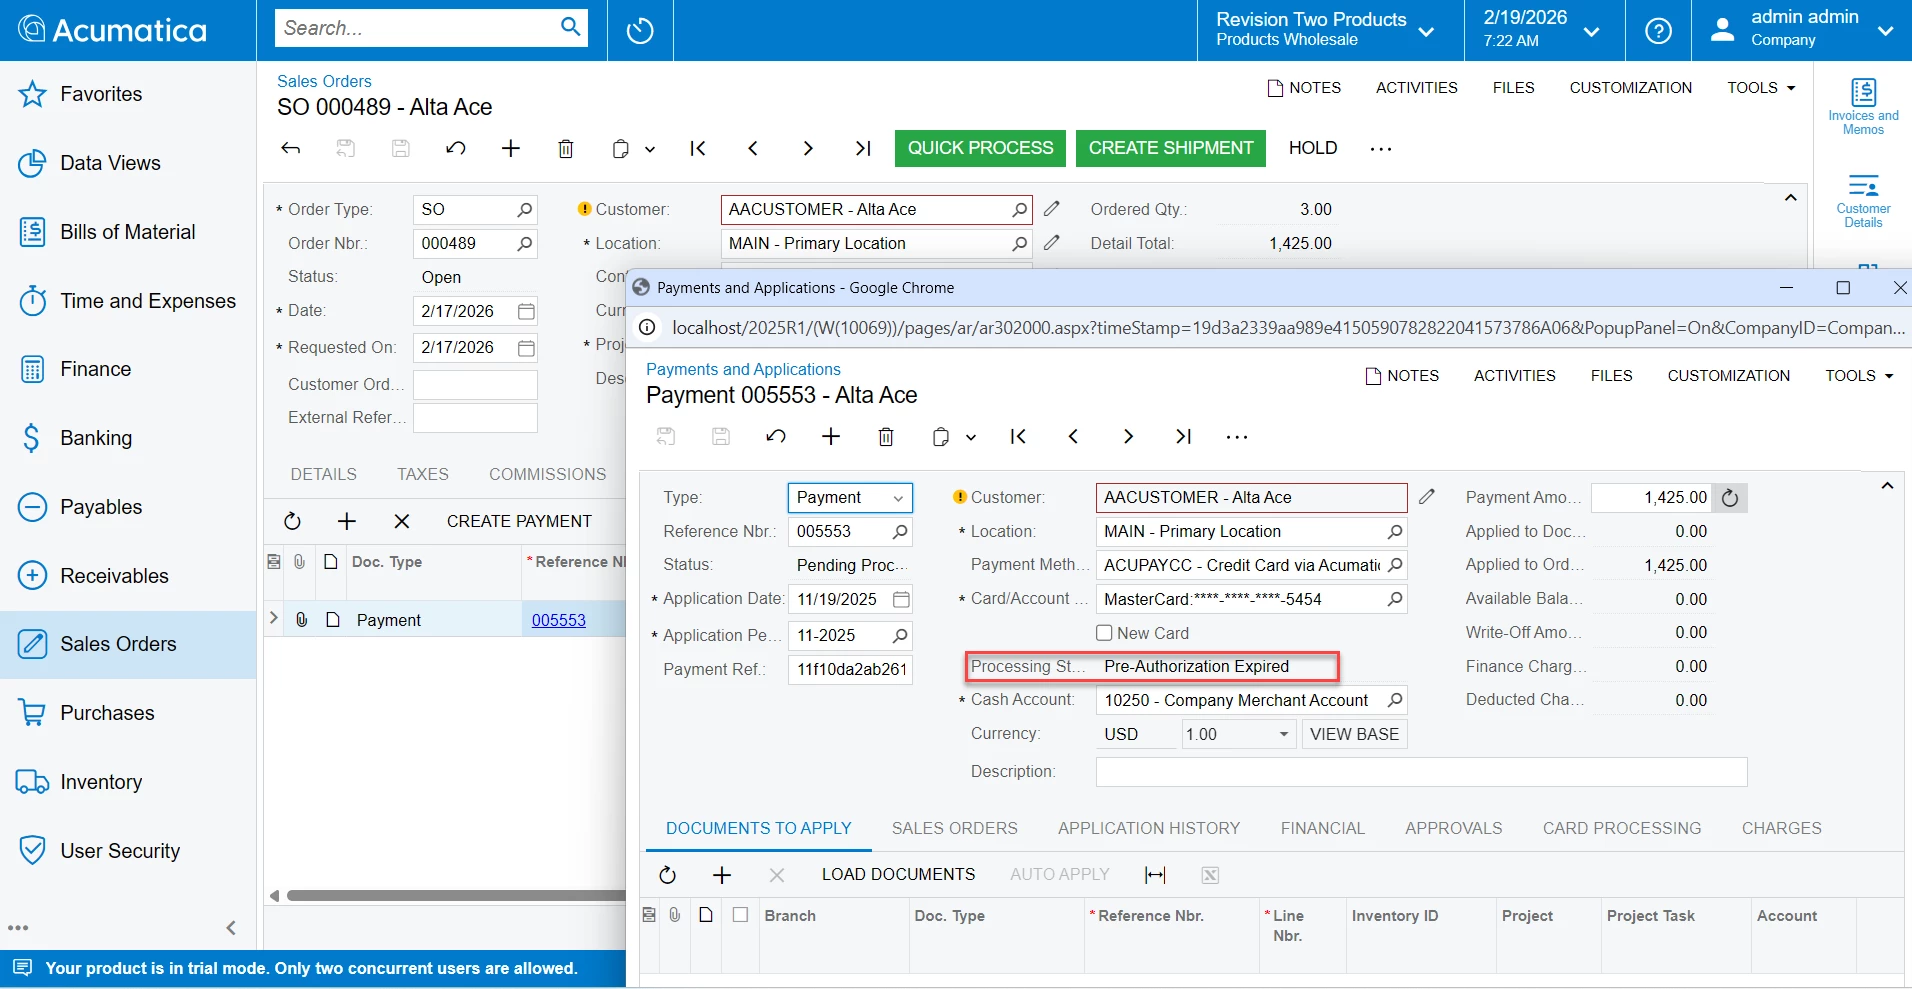
Task: Click the Quick Process button
Action: point(980,148)
